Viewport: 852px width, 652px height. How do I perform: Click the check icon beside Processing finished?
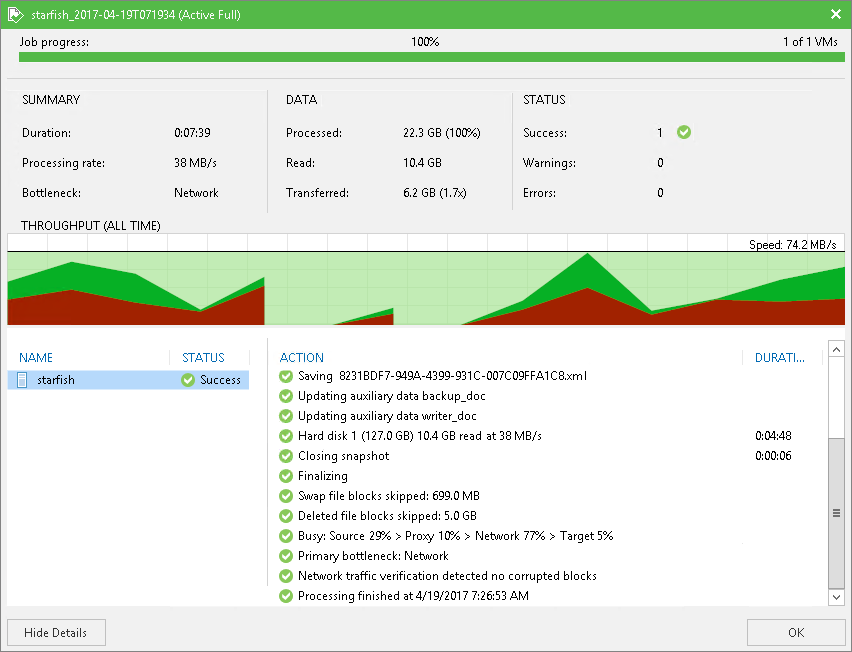pos(286,596)
